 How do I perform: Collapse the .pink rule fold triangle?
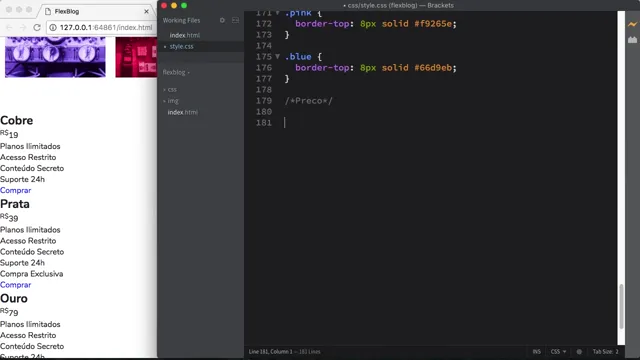coord(278,13)
